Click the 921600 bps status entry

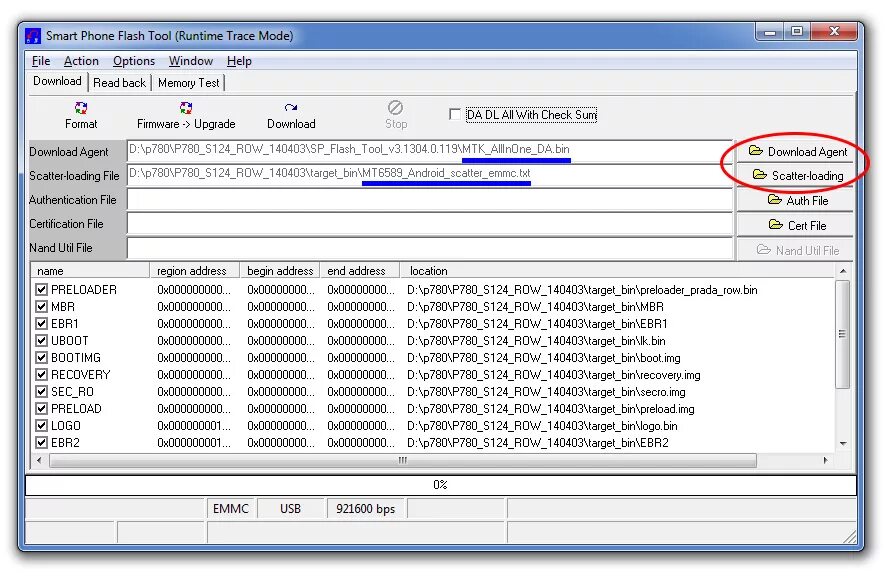pos(365,509)
